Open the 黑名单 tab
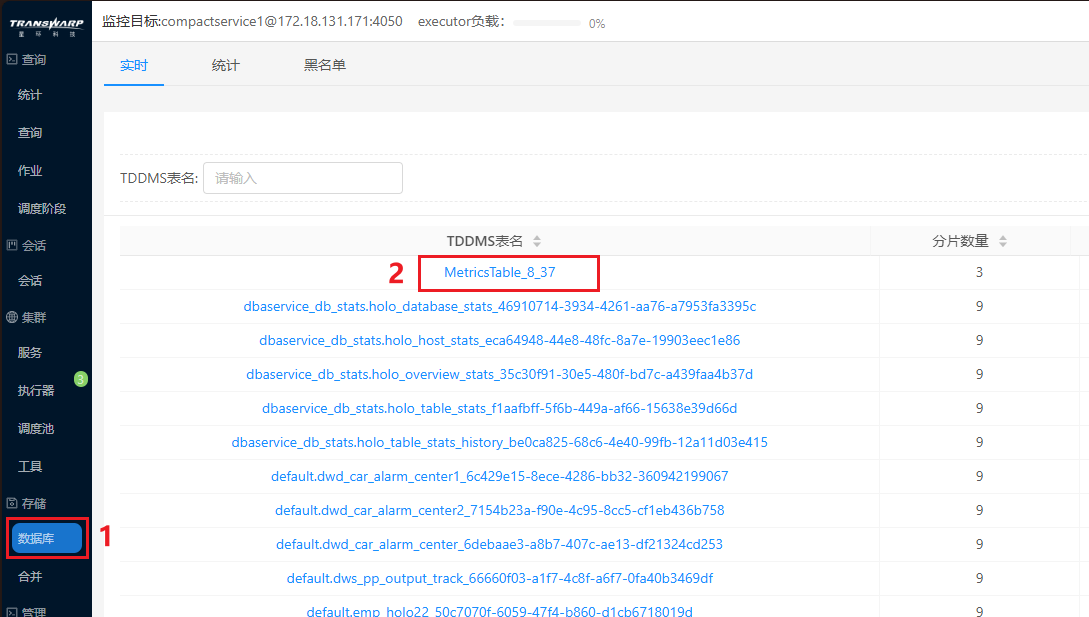 pos(325,66)
